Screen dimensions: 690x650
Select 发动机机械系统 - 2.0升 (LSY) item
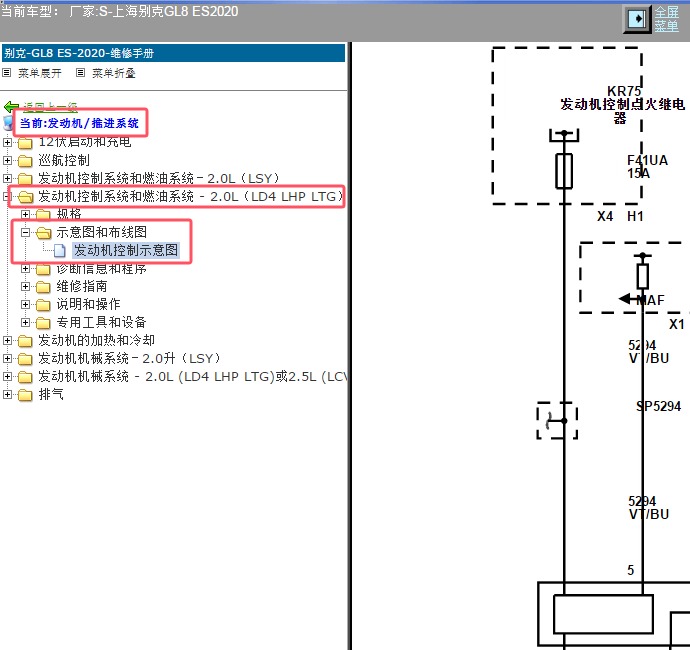[x=128, y=358]
